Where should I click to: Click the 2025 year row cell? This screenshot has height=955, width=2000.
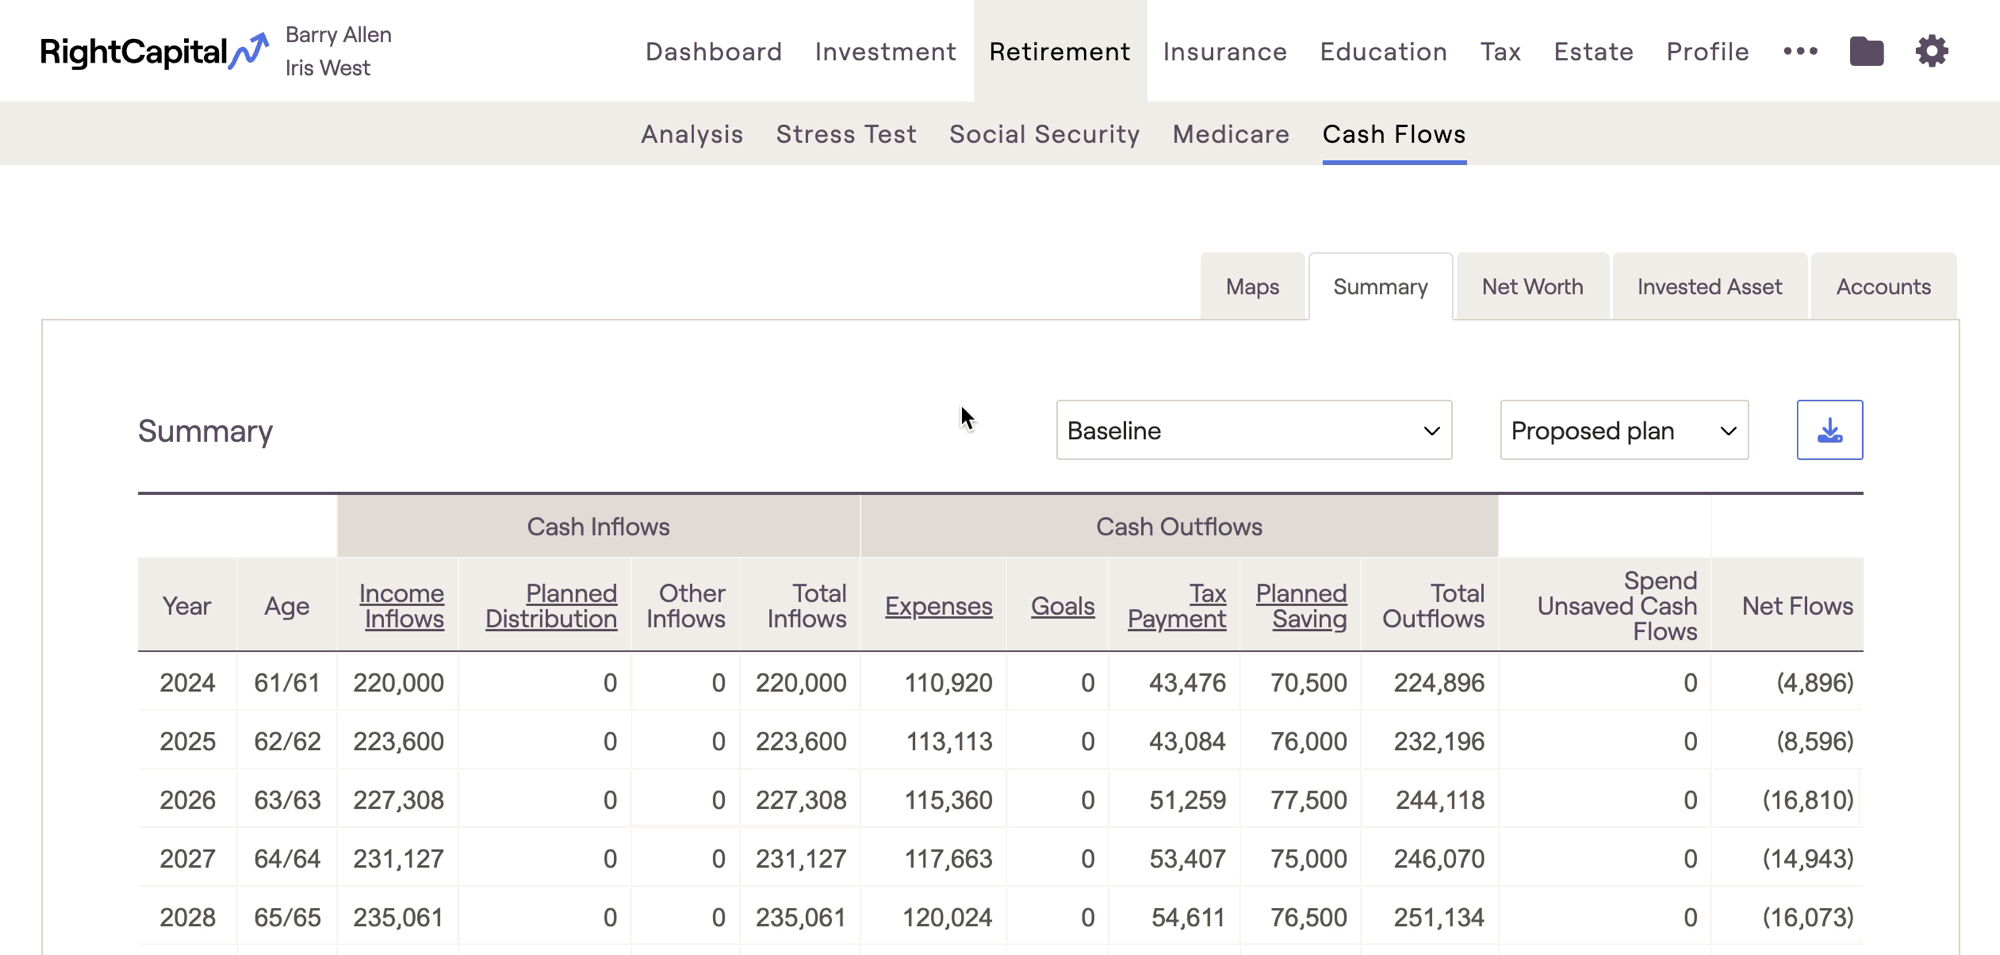[188, 742]
